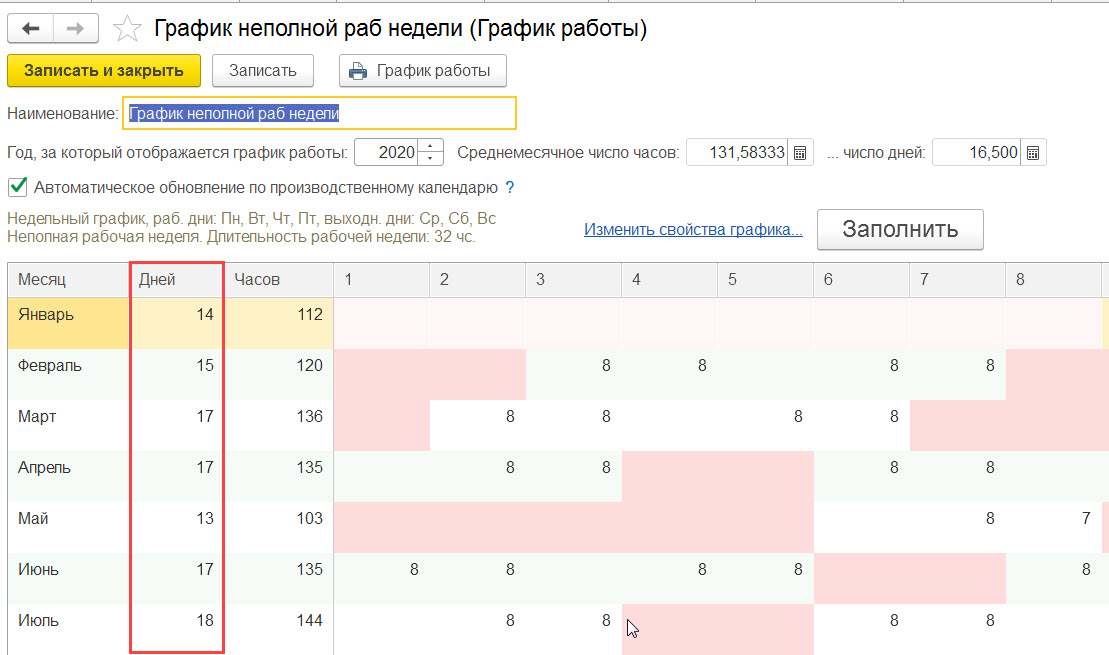Toggle automatic update by production calendar checkbox
The image size is (1109, 655).
point(18,187)
